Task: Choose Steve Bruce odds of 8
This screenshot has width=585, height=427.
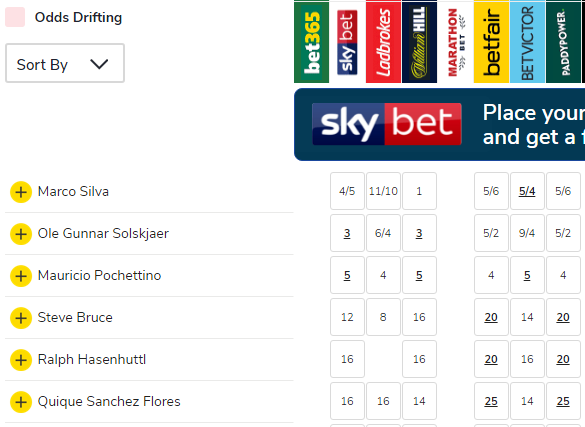Action: coord(383,317)
